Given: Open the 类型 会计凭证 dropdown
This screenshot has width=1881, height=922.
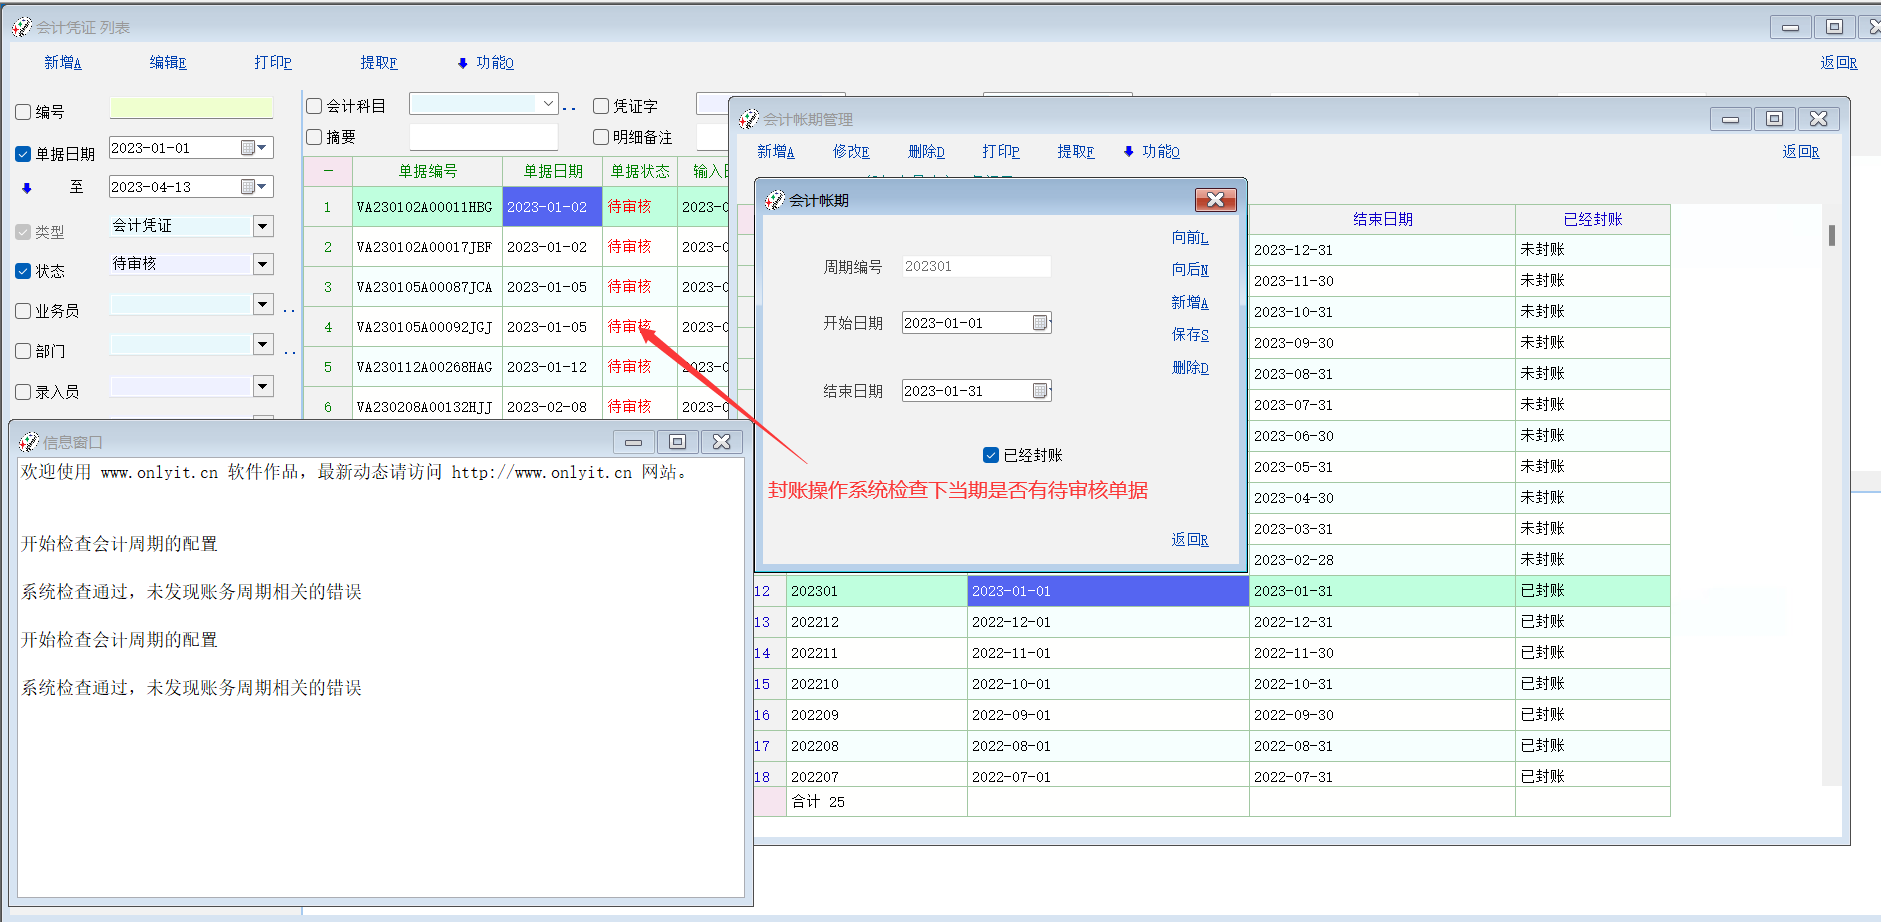Looking at the screenshot, I should click(263, 226).
